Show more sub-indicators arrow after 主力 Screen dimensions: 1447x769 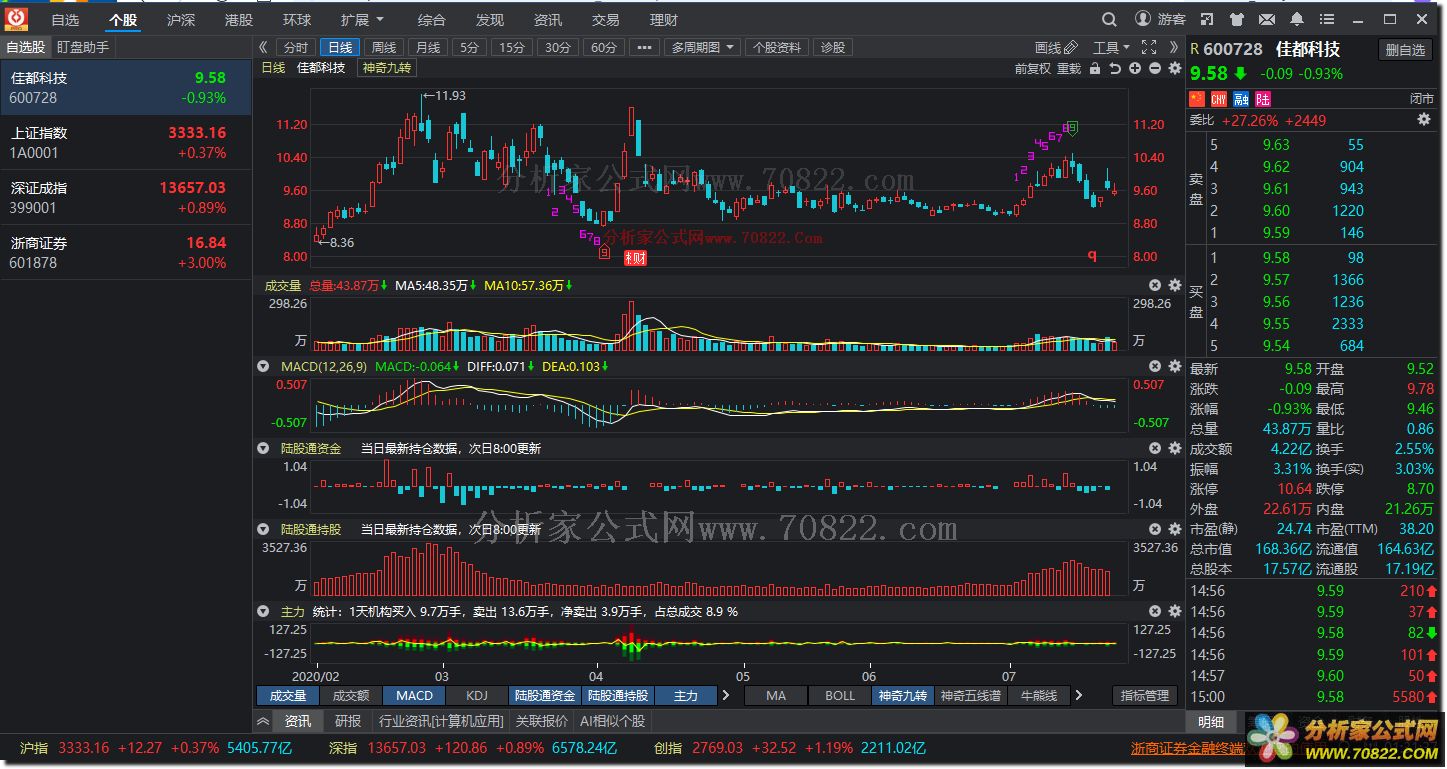pyautogui.click(x=726, y=696)
